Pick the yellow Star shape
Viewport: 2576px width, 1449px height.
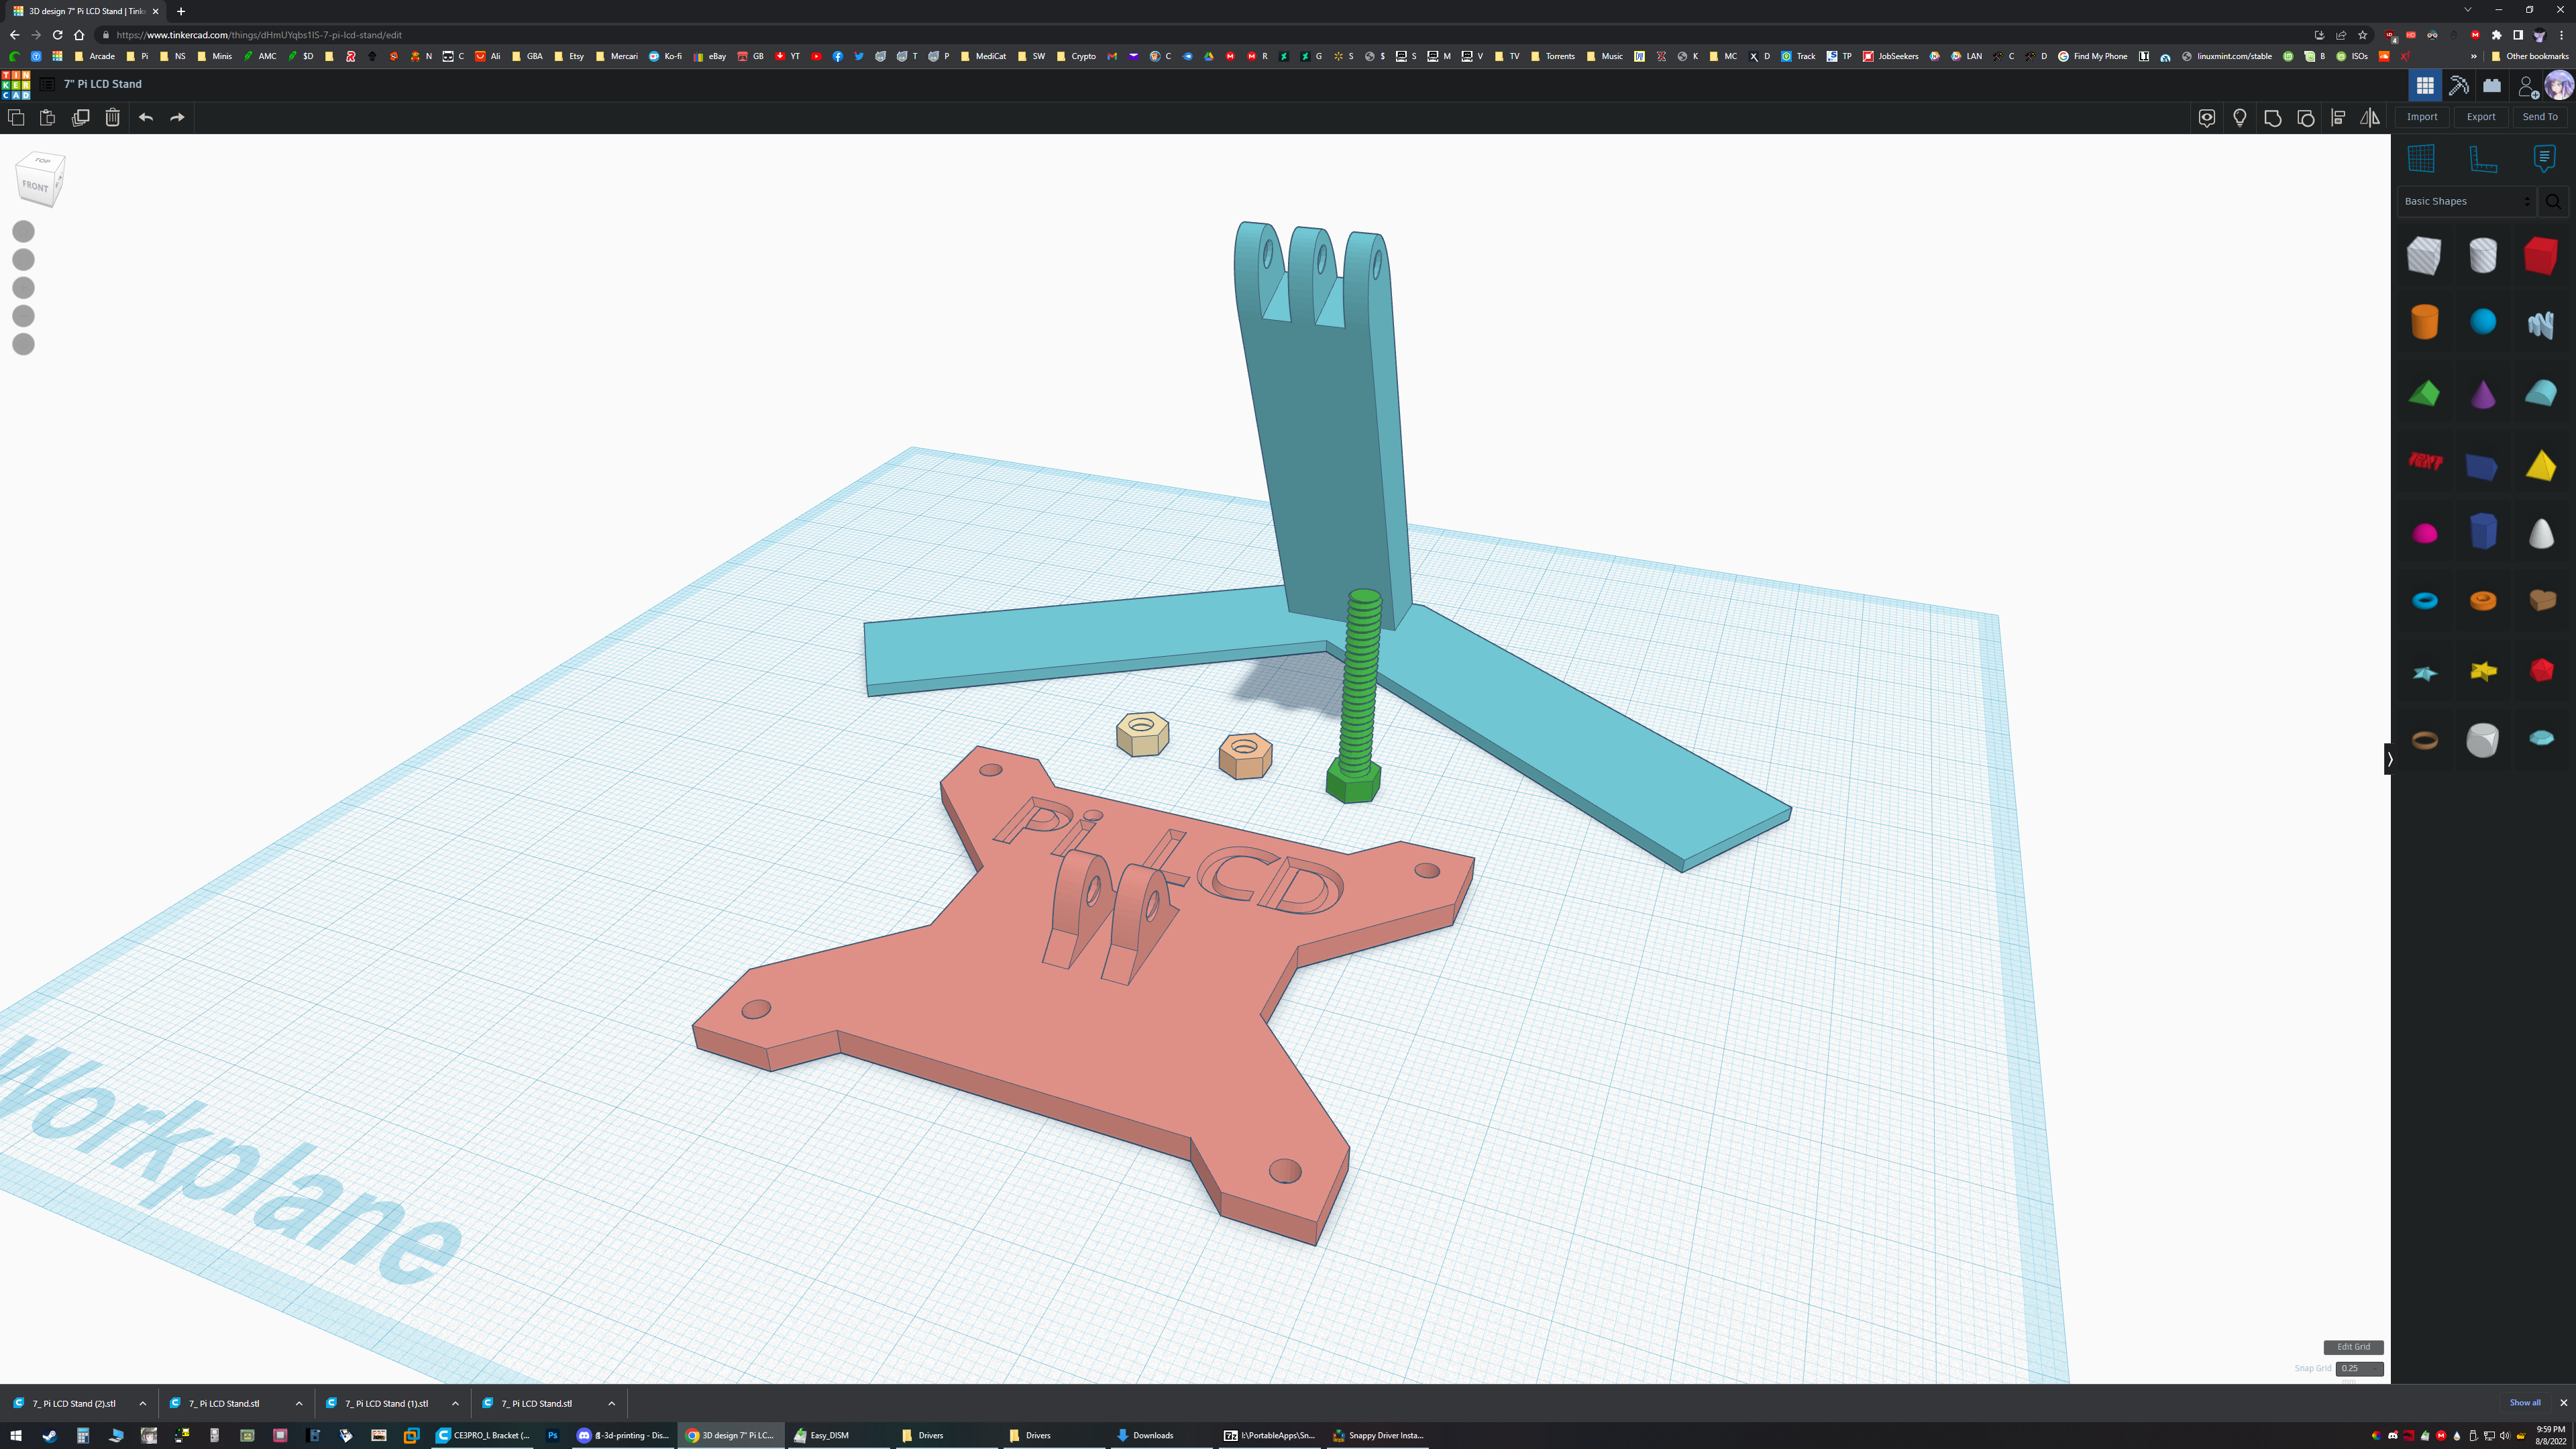pos(2483,670)
